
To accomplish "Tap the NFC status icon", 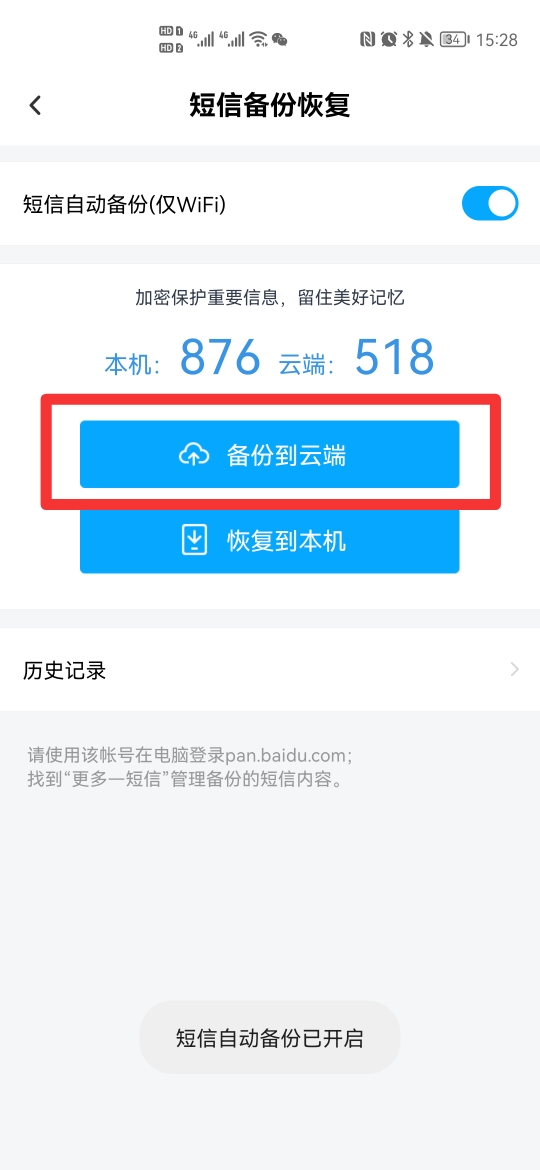I will pos(367,40).
